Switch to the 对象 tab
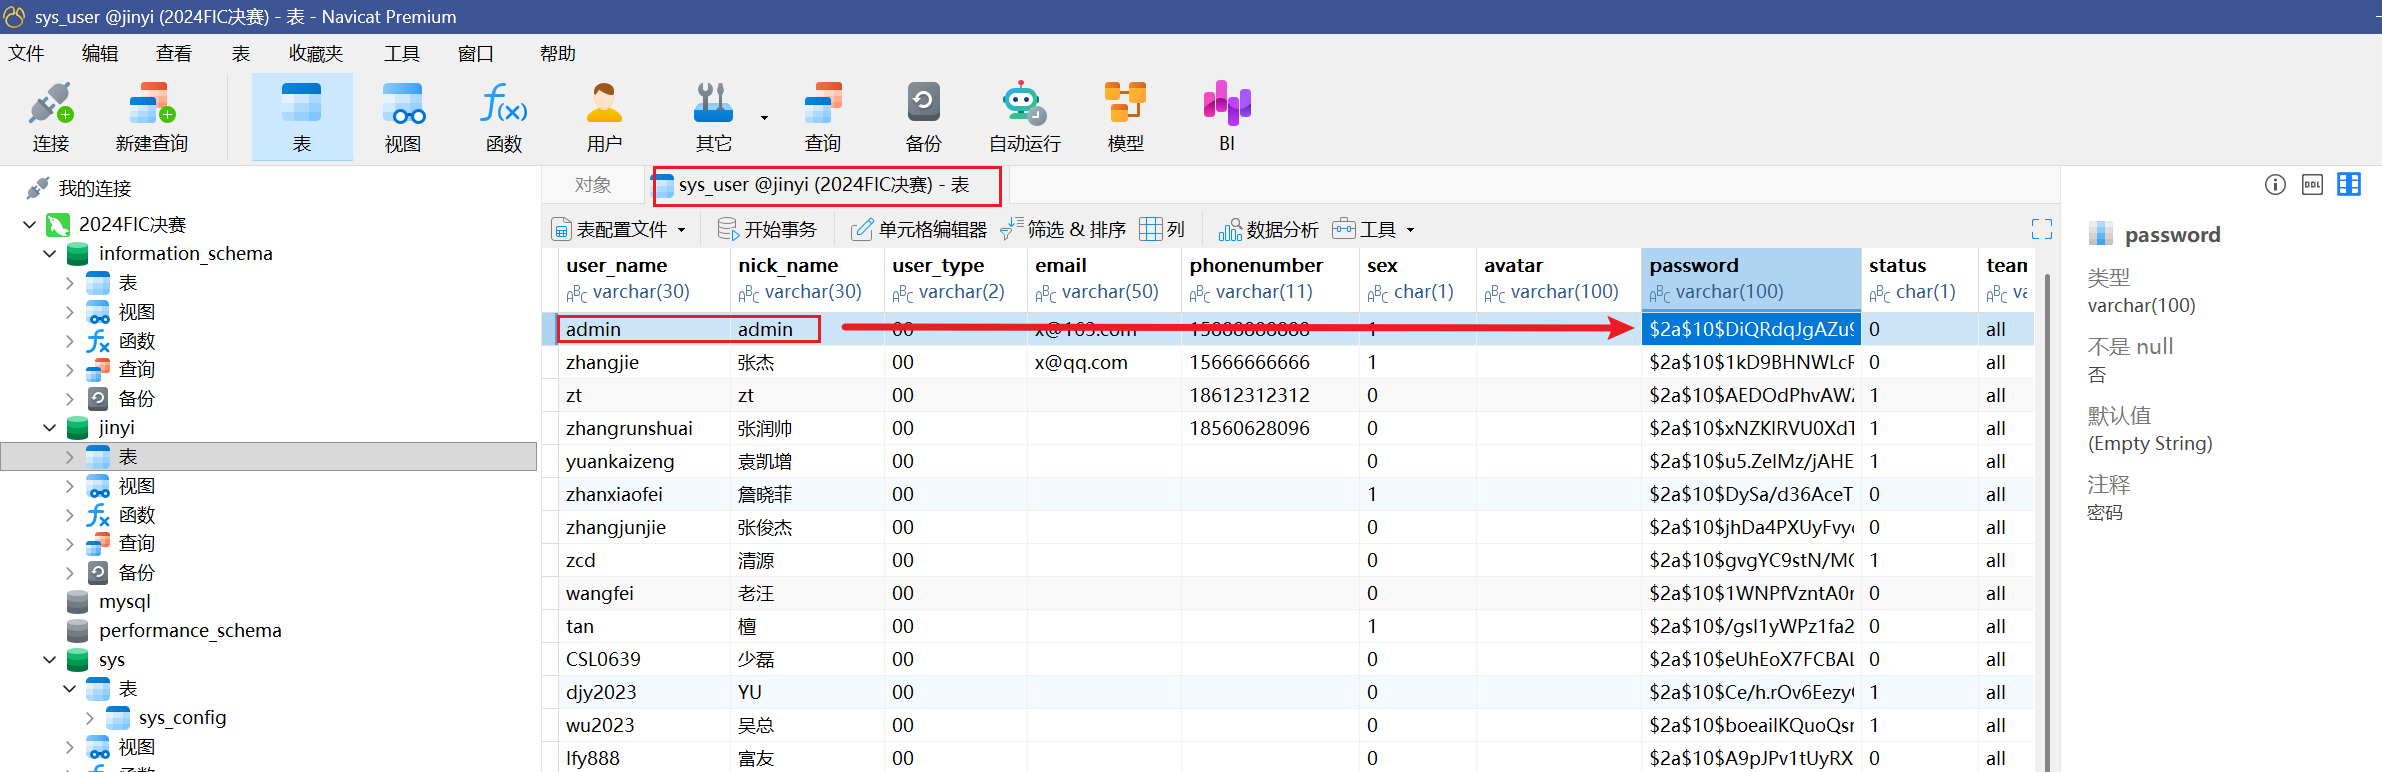The width and height of the screenshot is (2382, 772). click(x=592, y=185)
